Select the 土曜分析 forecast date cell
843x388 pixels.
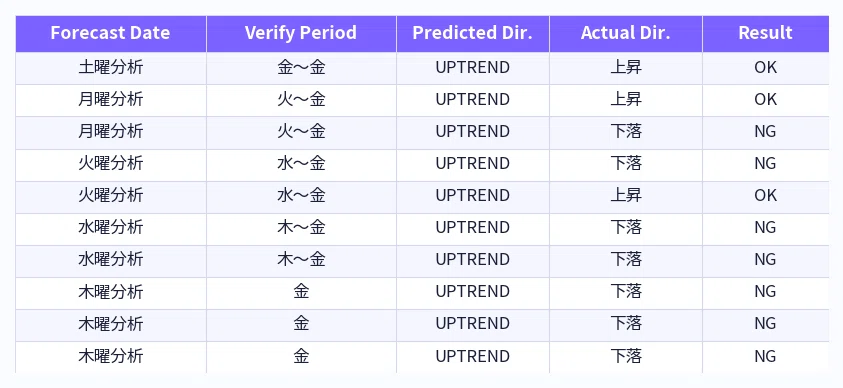[111, 68]
